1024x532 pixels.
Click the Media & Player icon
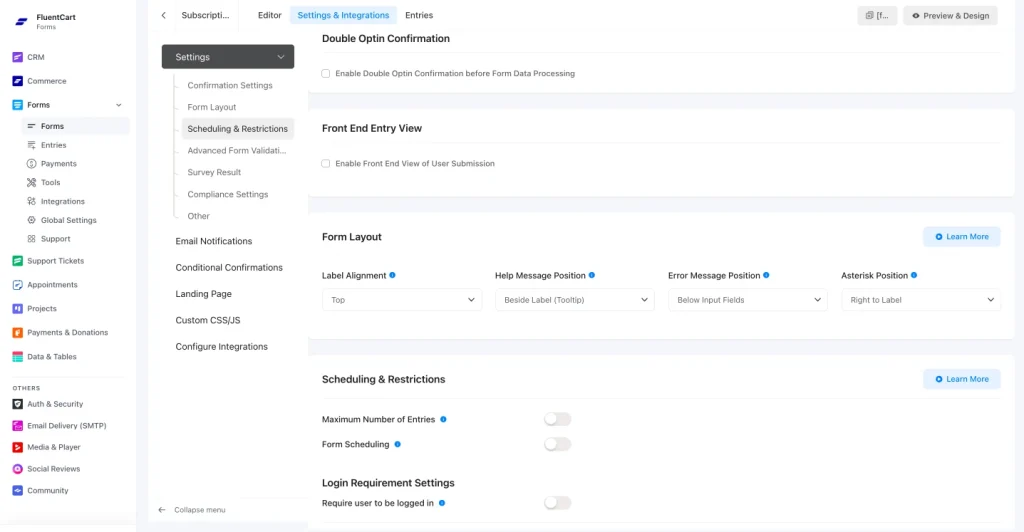18,447
